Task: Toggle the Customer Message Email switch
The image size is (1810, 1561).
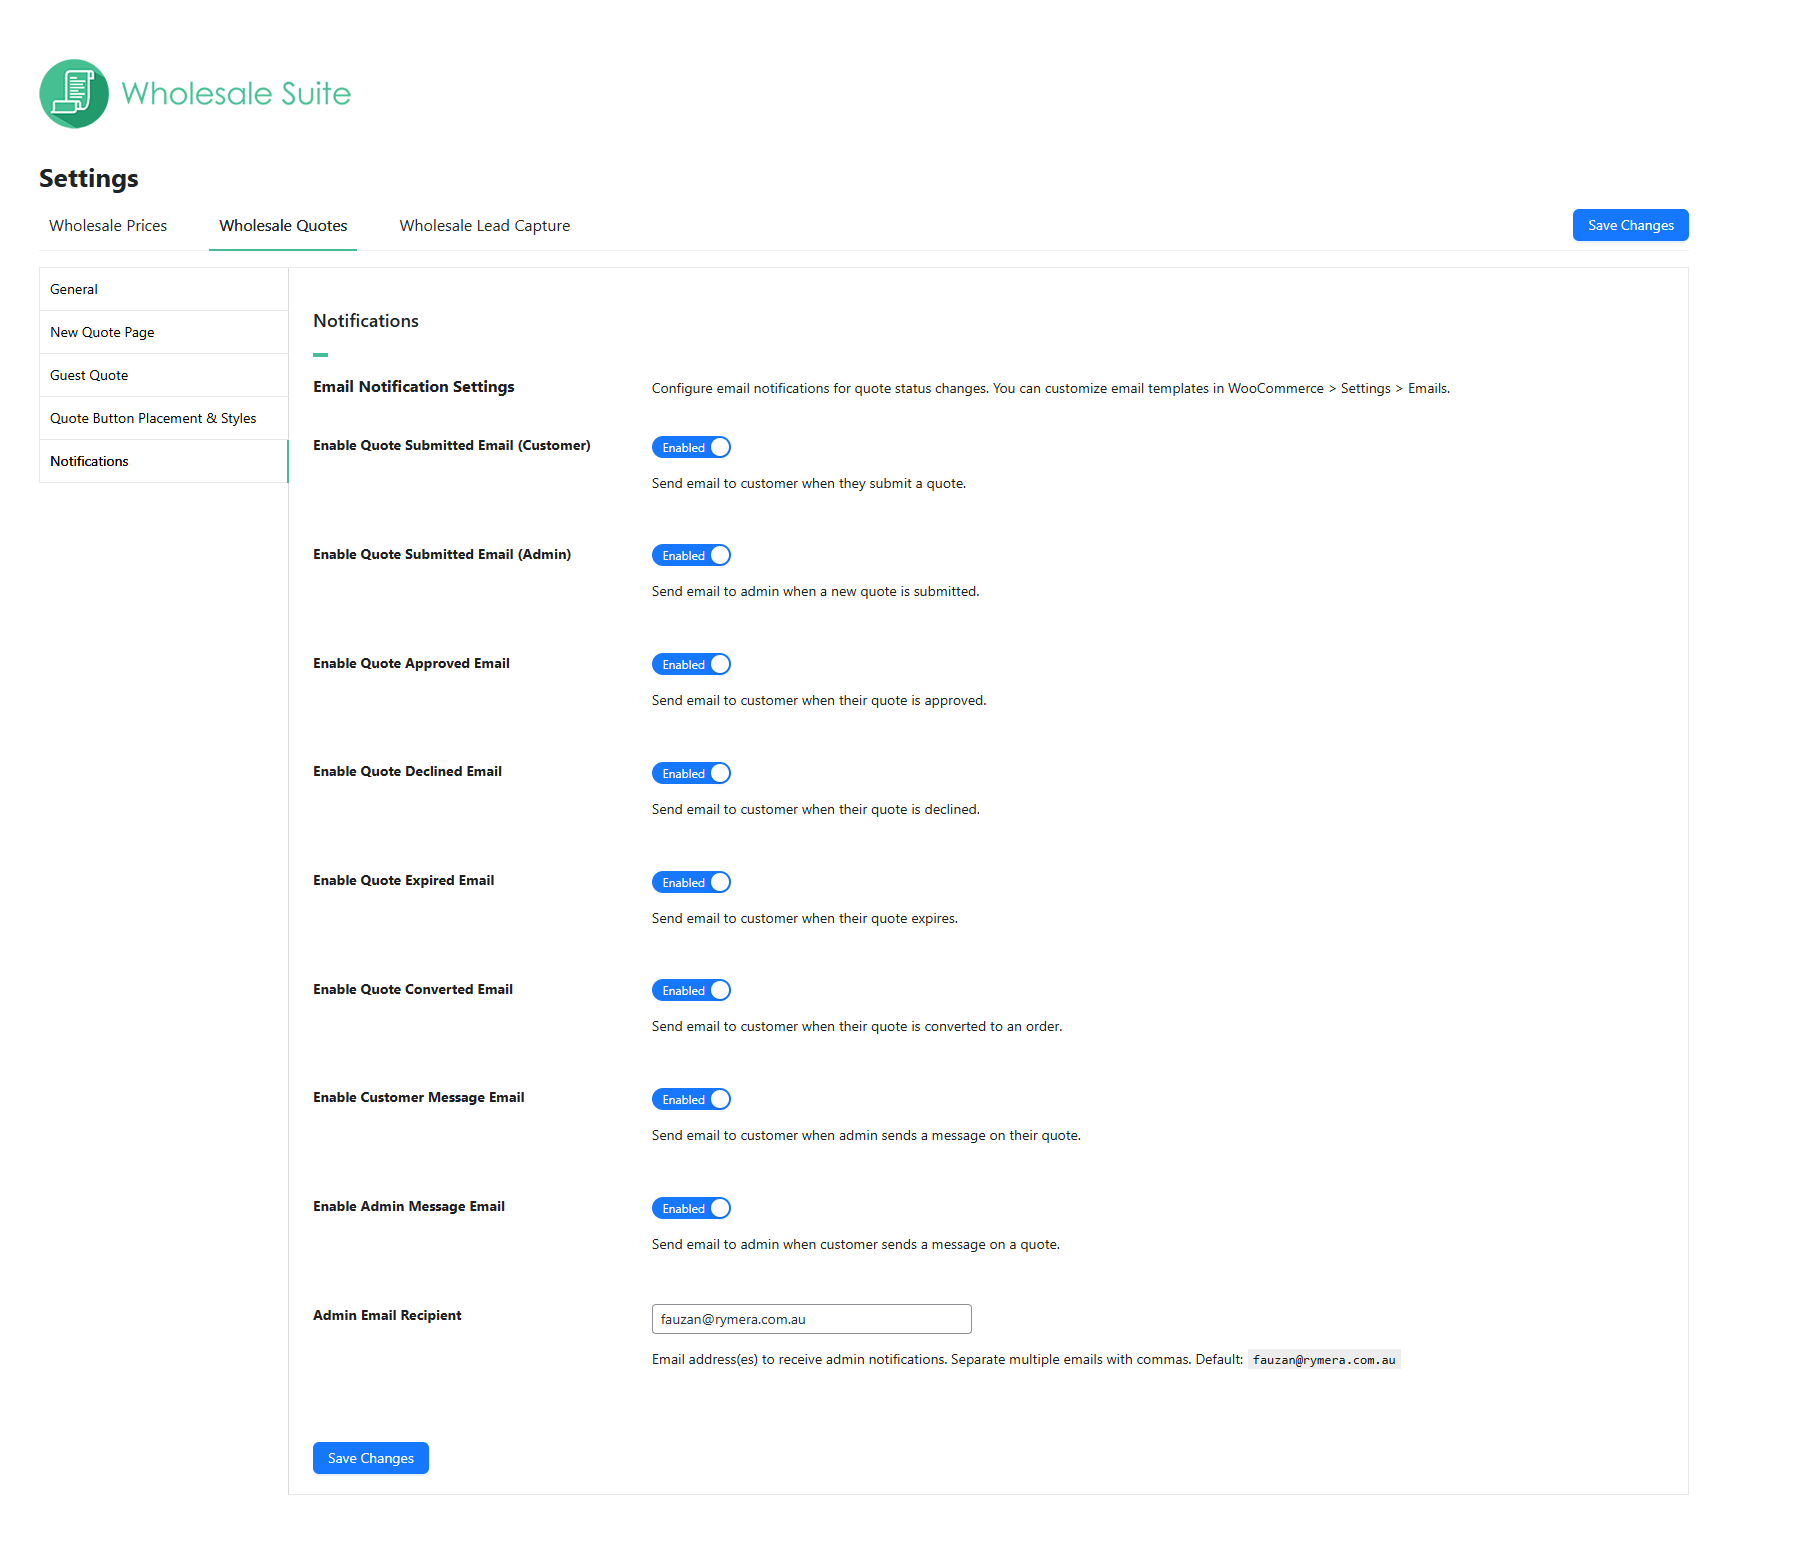Action: coord(691,1099)
